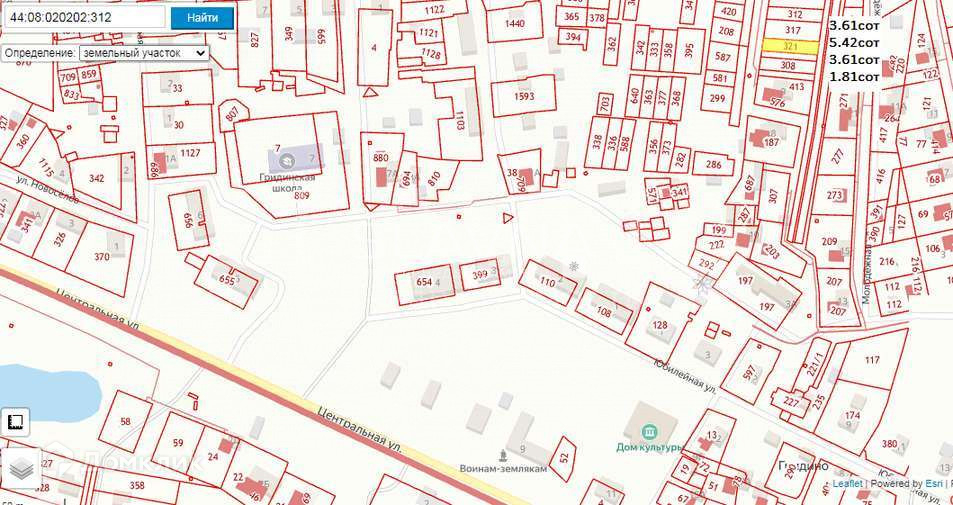The height and width of the screenshot is (505, 953).
Task: Select parcel 59
Action: pos(178,442)
